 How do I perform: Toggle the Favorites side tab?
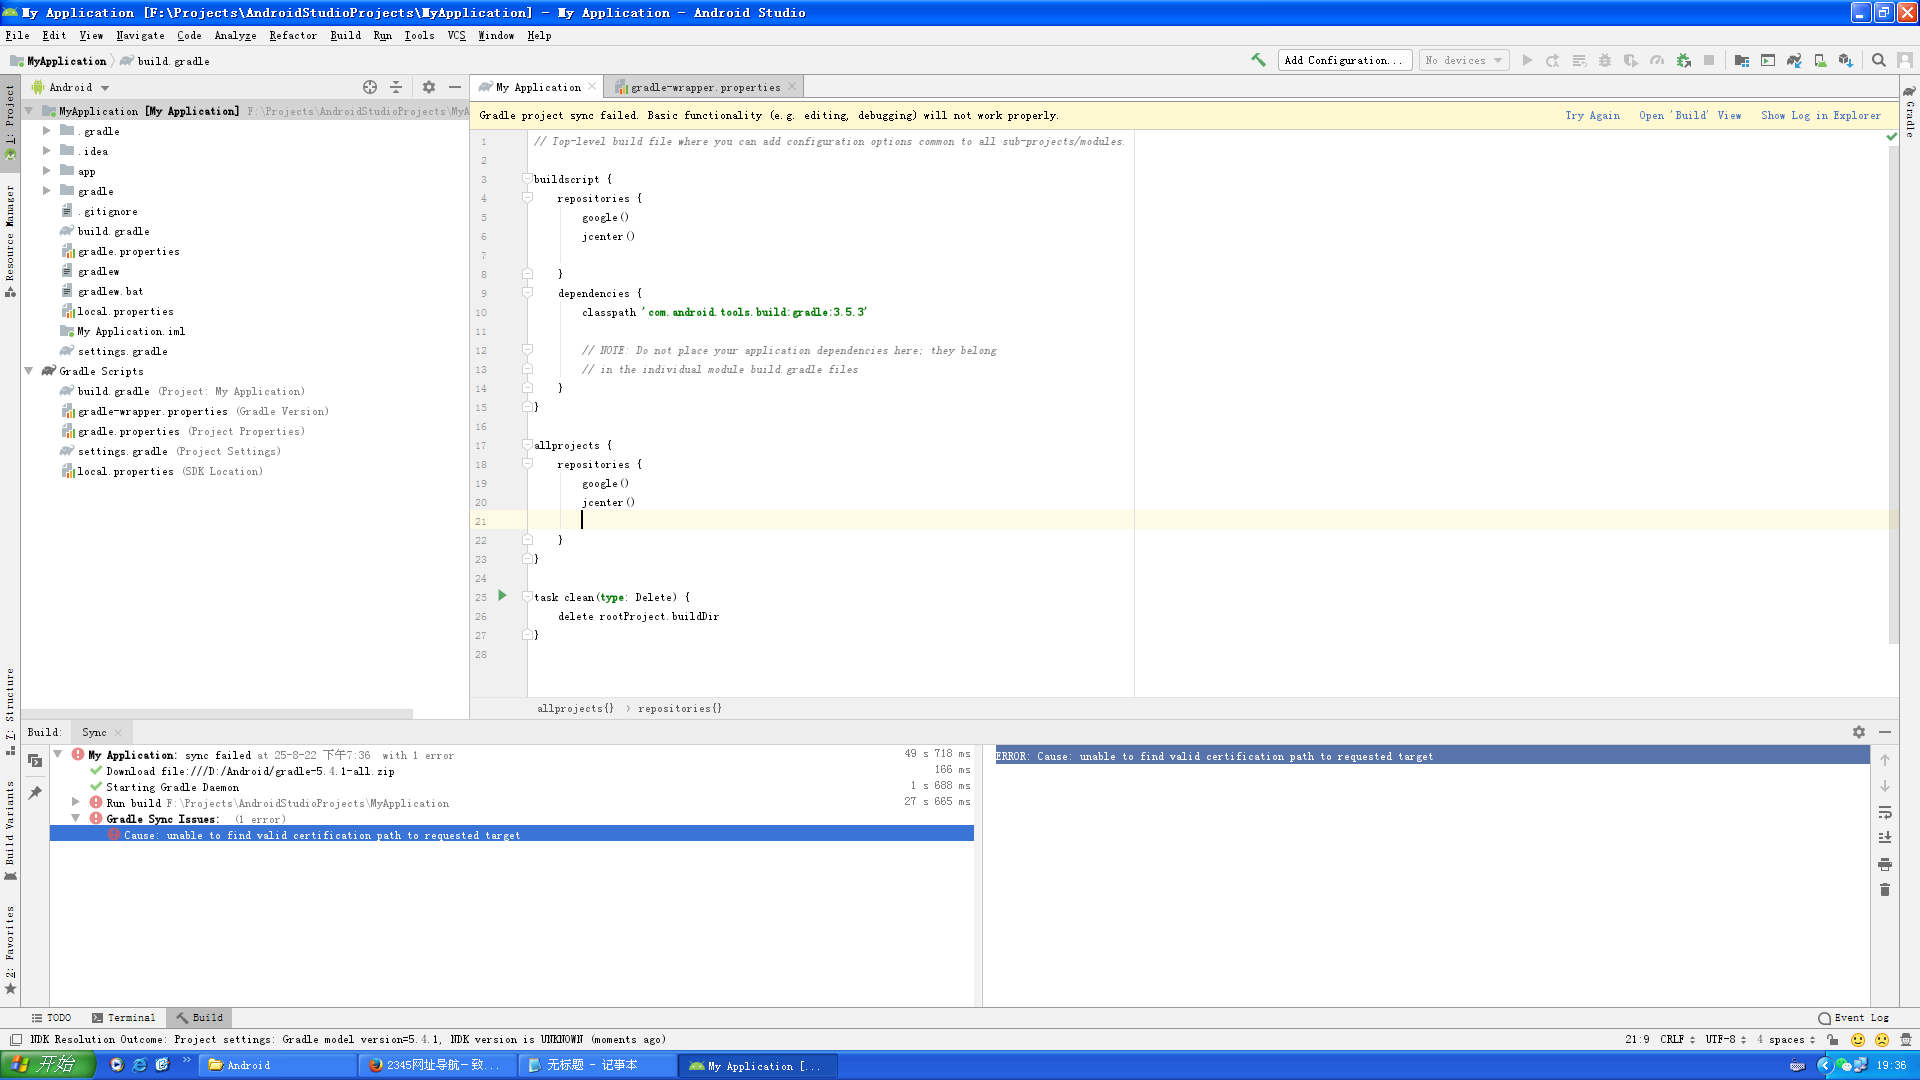pyautogui.click(x=10, y=949)
